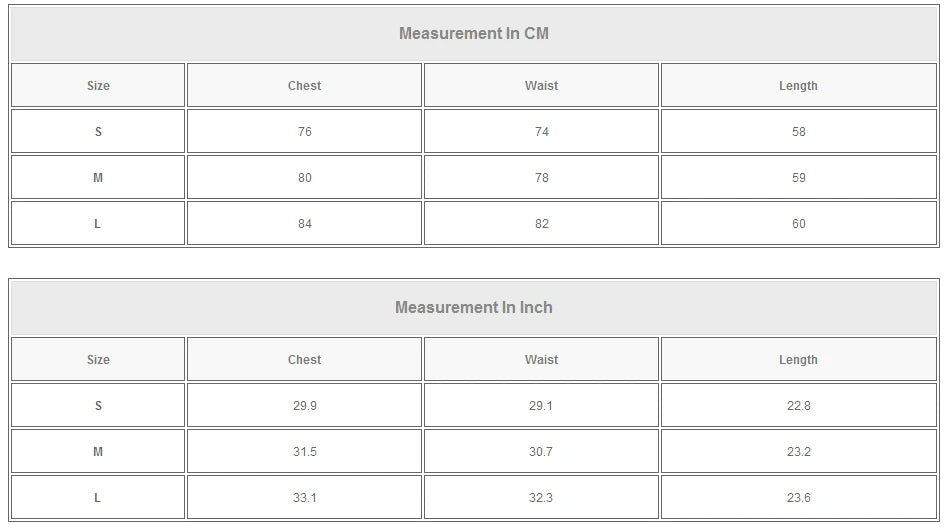Click the Length header in Inch table
948x532 pixels.
tap(798, 360)
